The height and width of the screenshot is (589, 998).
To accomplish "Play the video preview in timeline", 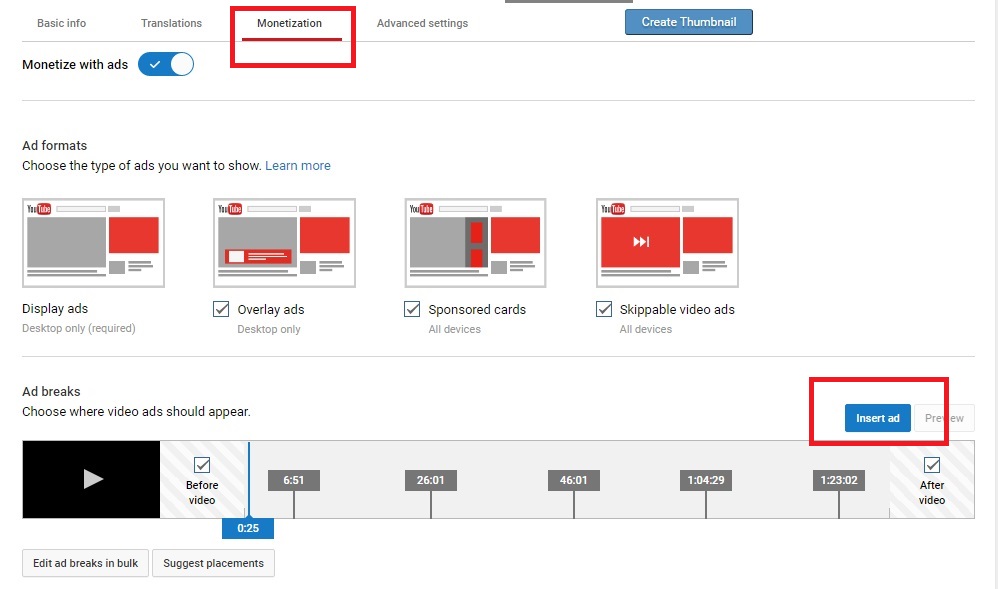I will tap(92, 479).
